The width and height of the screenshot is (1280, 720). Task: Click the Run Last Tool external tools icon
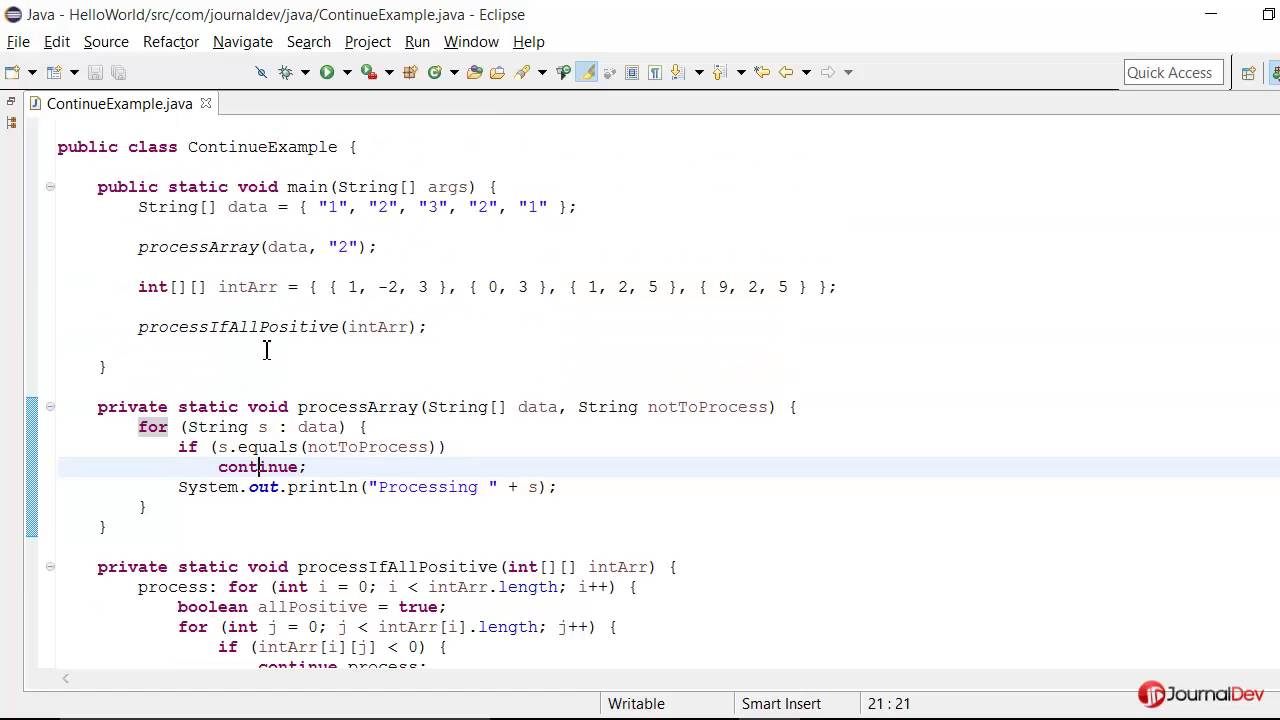(x=369, y=72)
